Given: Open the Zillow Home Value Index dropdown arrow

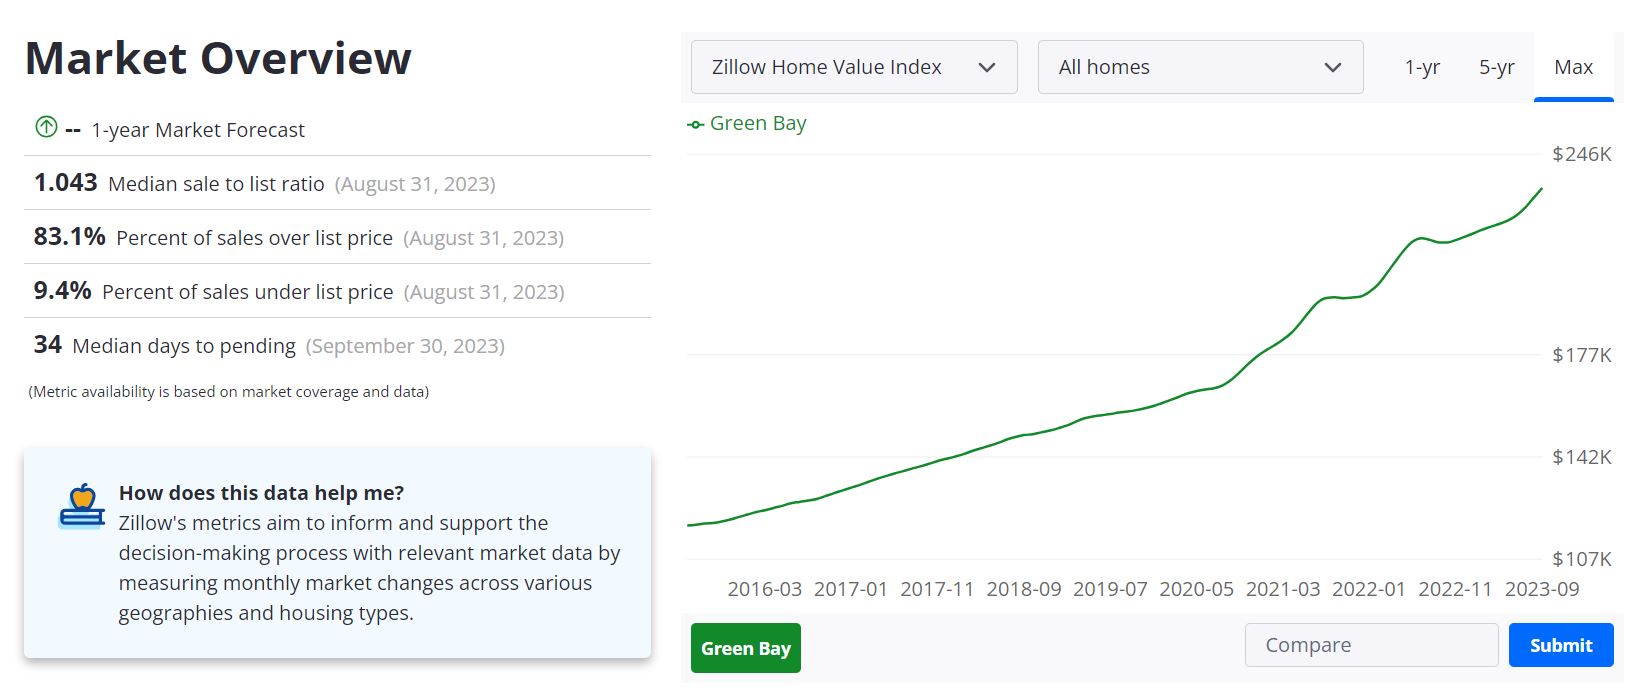Looking at the screenshot, I should pyautogui.click(x=988, y=67).
